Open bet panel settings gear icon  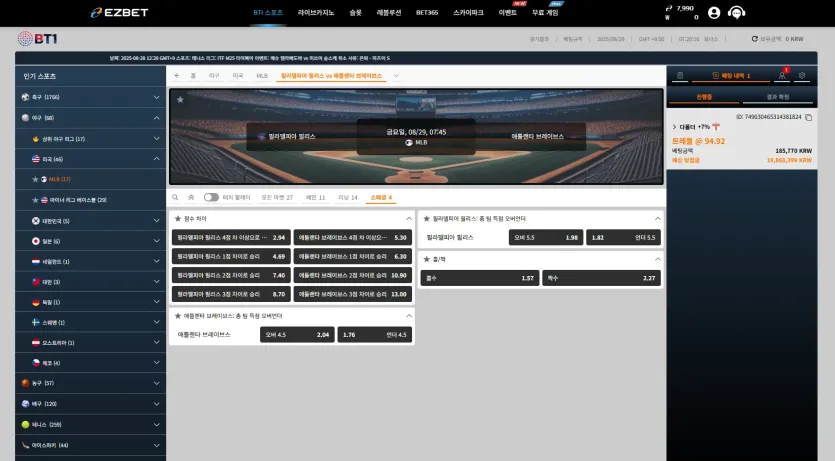(x=802, y=76)
